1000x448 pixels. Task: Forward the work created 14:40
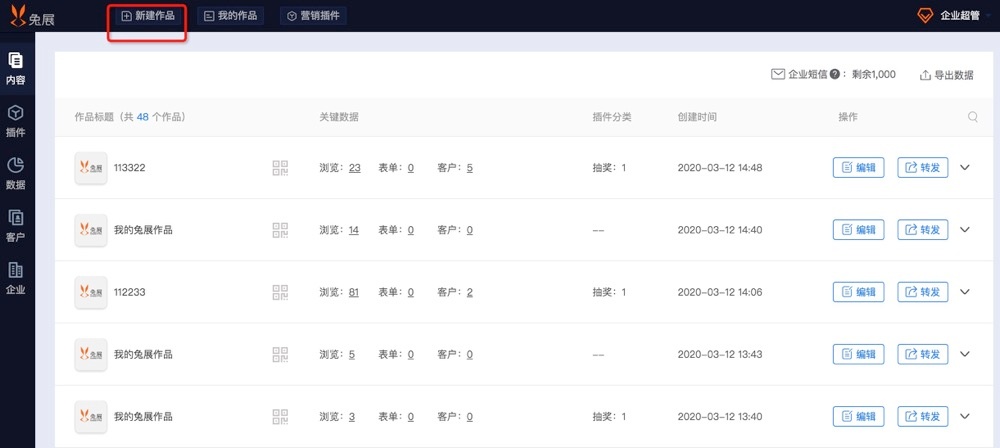(923, 230)
